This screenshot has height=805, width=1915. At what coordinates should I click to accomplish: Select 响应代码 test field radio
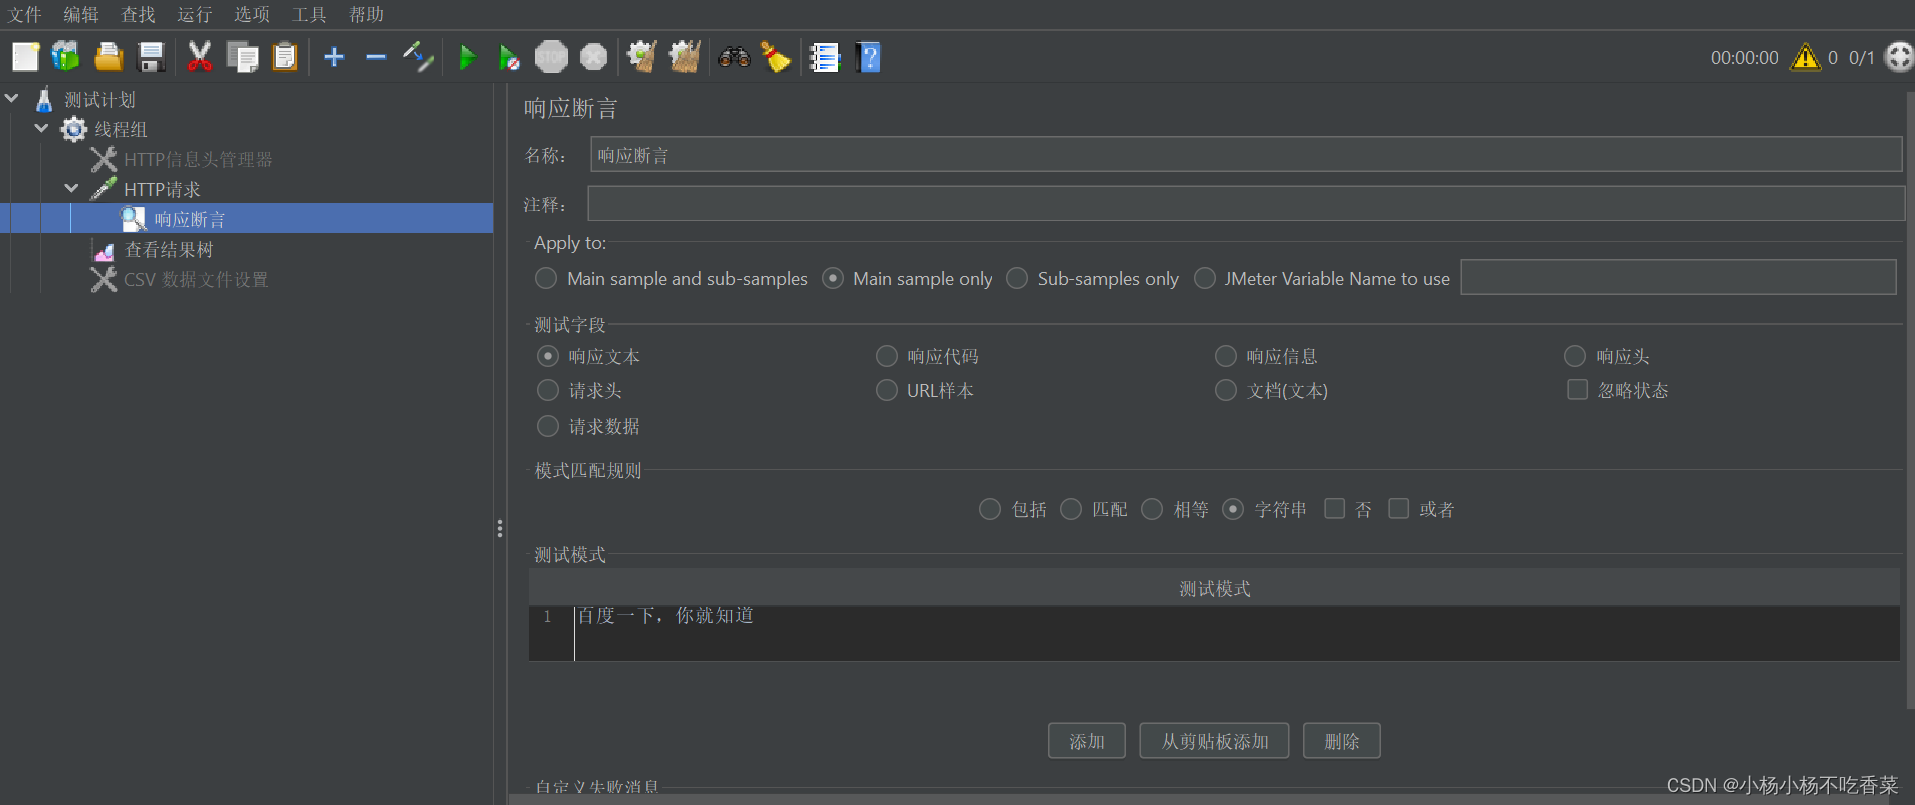coord(887,356)
